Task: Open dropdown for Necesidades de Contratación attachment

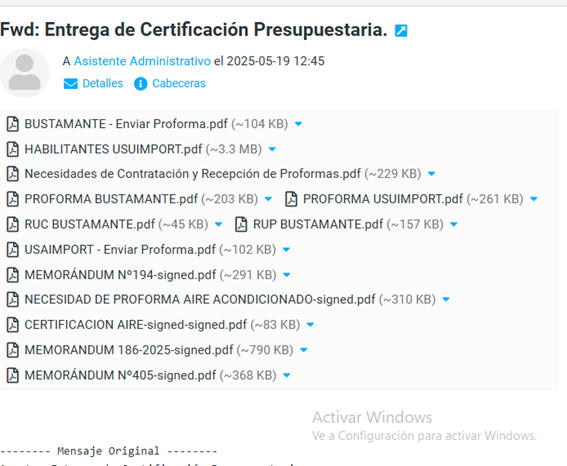Action: pyautogui.click(x=431, y=174)
